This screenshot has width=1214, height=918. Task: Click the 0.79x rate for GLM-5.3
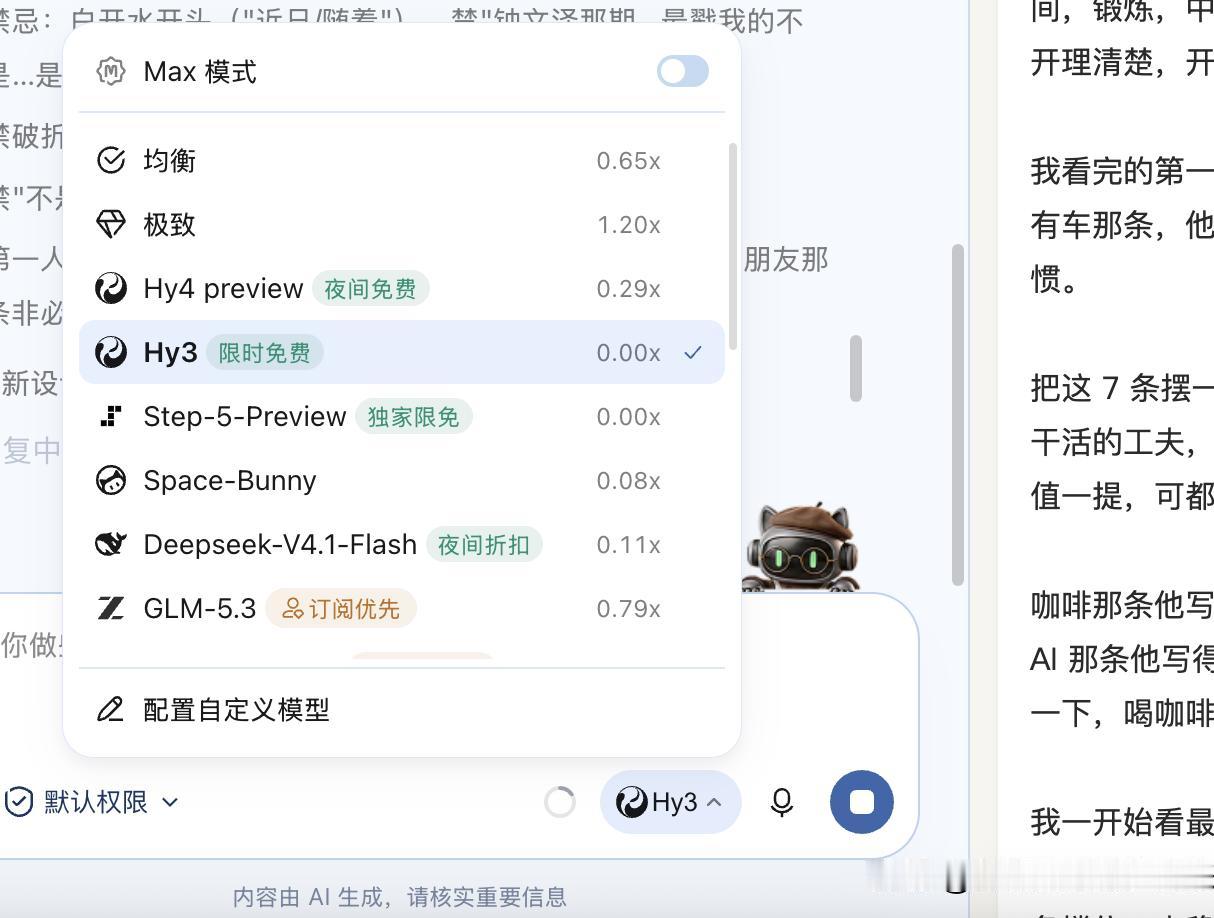click(628, 608)
